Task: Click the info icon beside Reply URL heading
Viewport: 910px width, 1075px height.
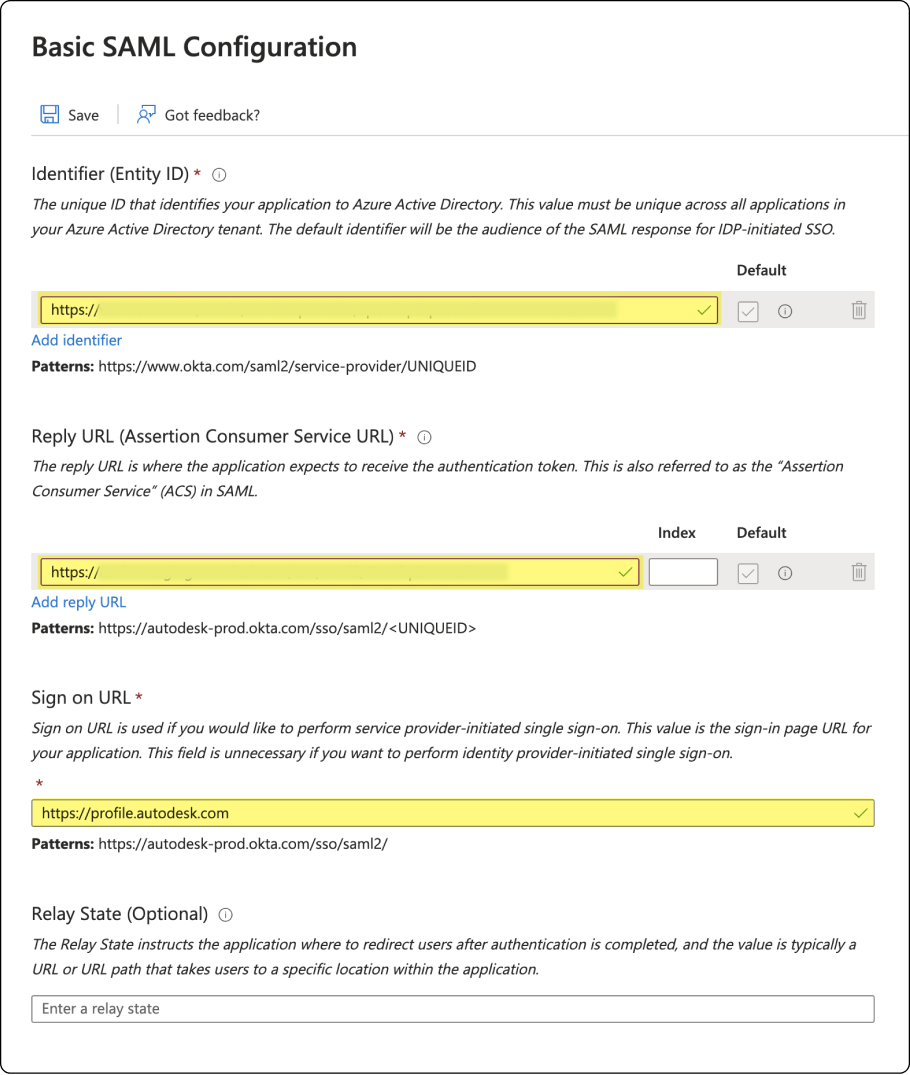Action: point(426,436)
